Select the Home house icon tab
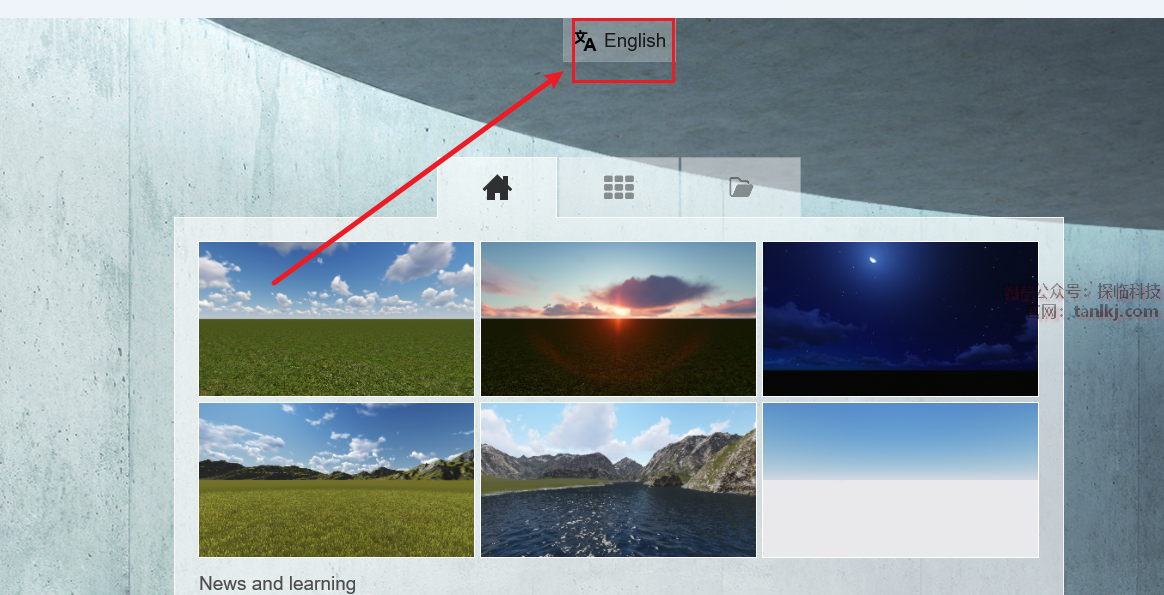This screenshot has height=595, width=1164. click(x=497, y=187)
